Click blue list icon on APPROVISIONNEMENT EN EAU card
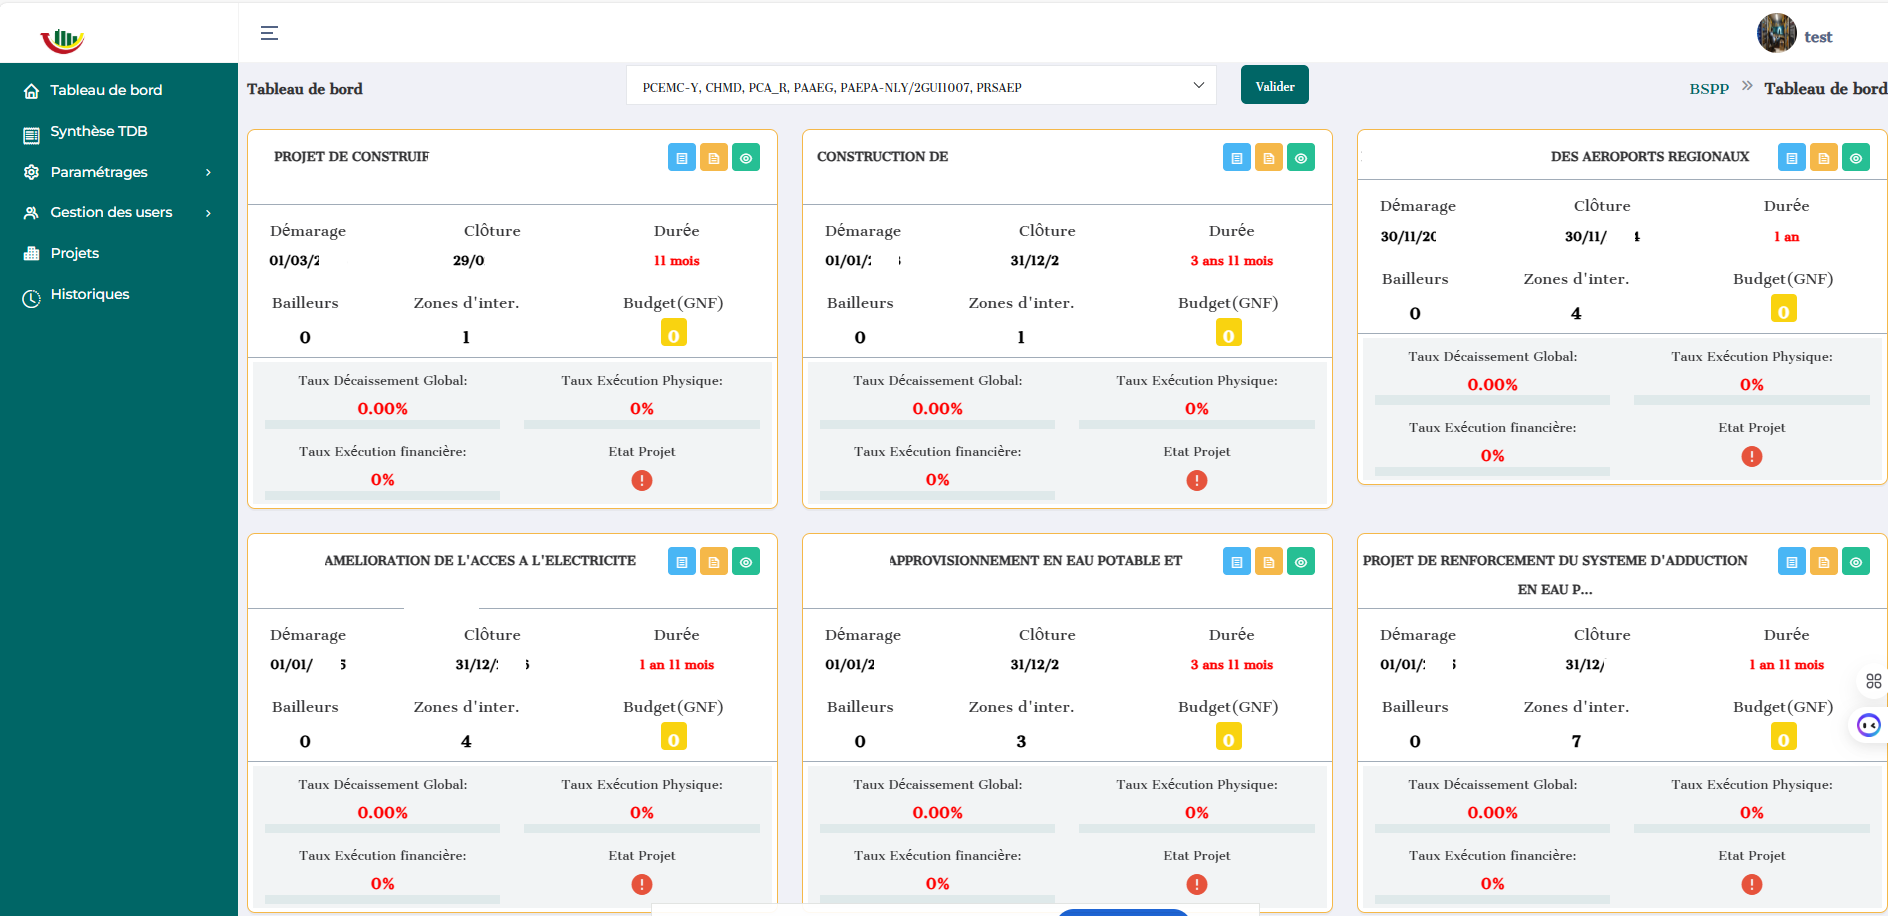 (1236, 562)
